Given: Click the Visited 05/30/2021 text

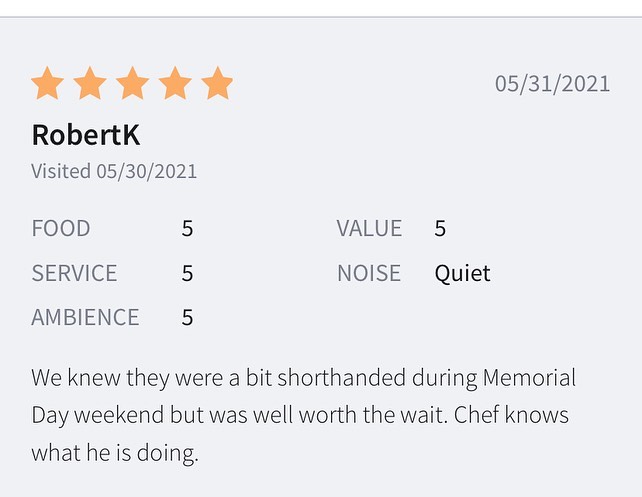Looking at the screenshot, I should (x=114, y=171).
